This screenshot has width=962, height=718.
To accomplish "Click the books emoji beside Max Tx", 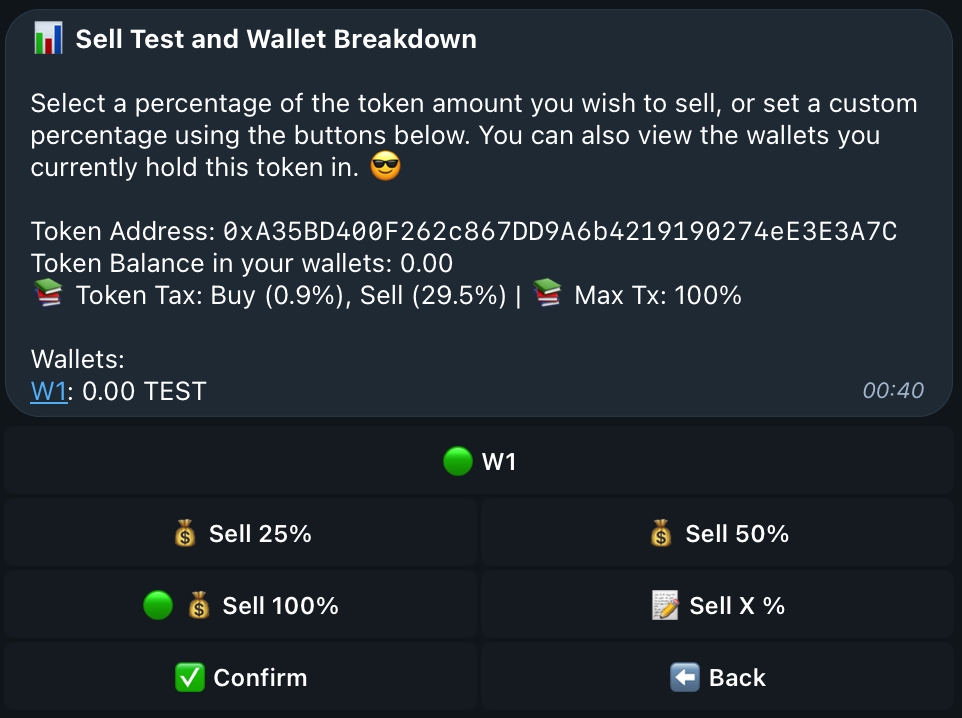I will 547,295.
